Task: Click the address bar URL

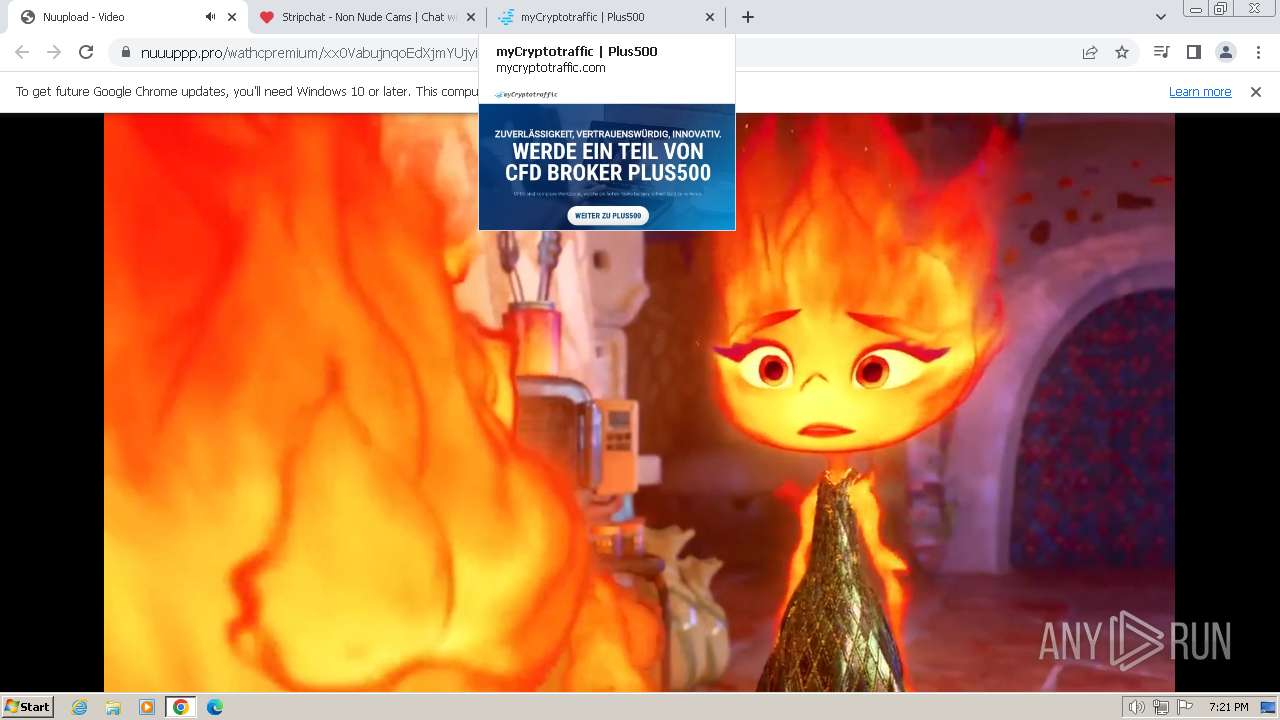Action: [309, 53]
